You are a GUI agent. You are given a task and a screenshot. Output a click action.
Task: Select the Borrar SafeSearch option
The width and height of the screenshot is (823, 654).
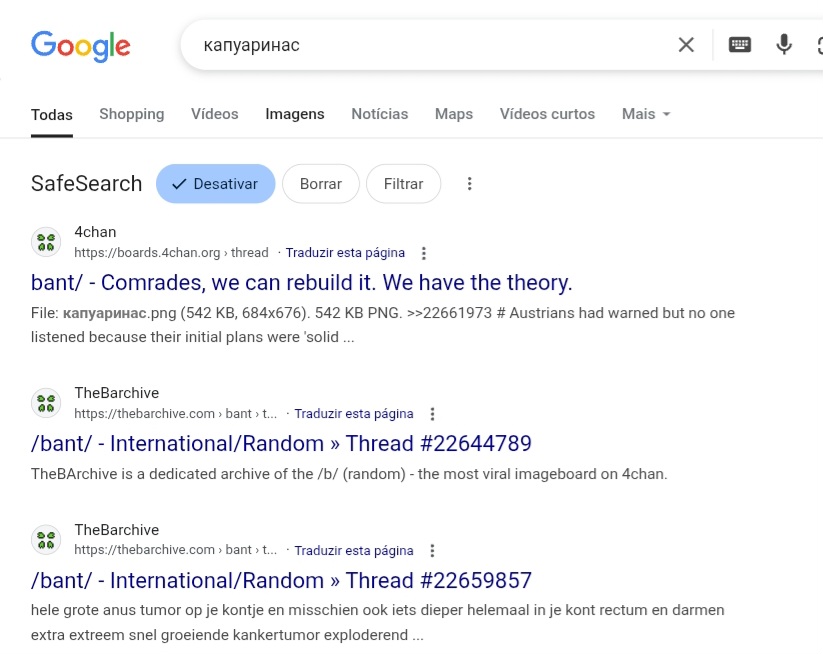[x=321, y=184]
